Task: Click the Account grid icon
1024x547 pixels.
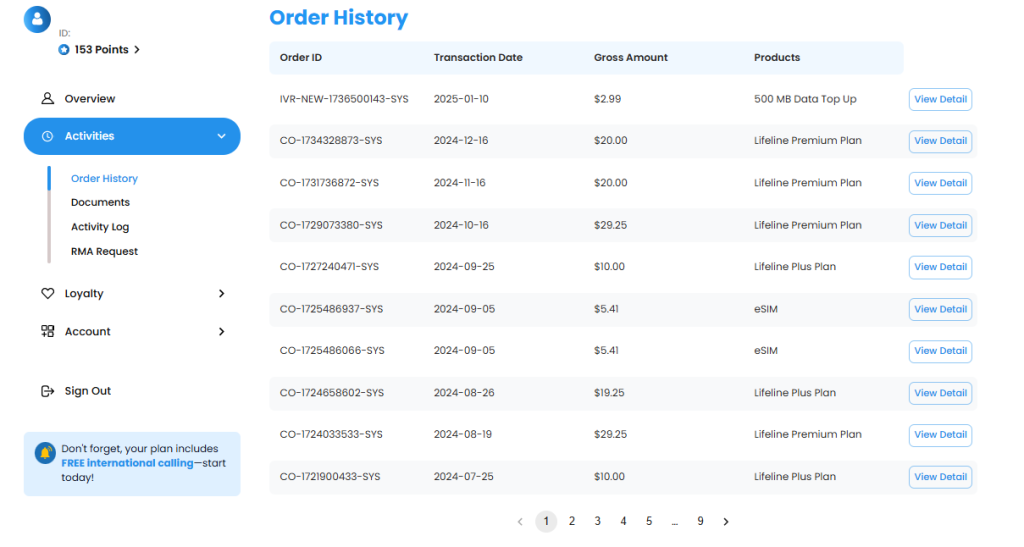Action: click(48, 332)
